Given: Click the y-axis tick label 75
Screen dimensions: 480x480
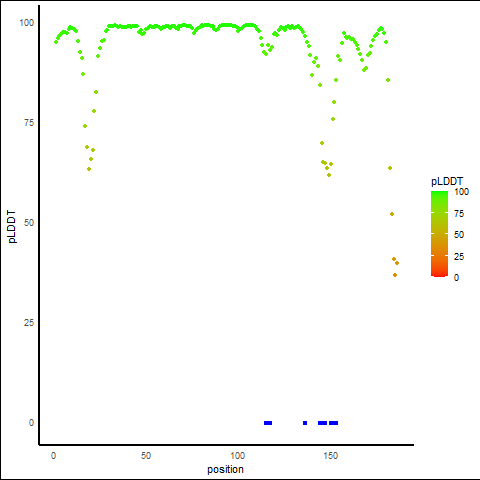Looking at the screenshot, I should (x=29, y=123).
